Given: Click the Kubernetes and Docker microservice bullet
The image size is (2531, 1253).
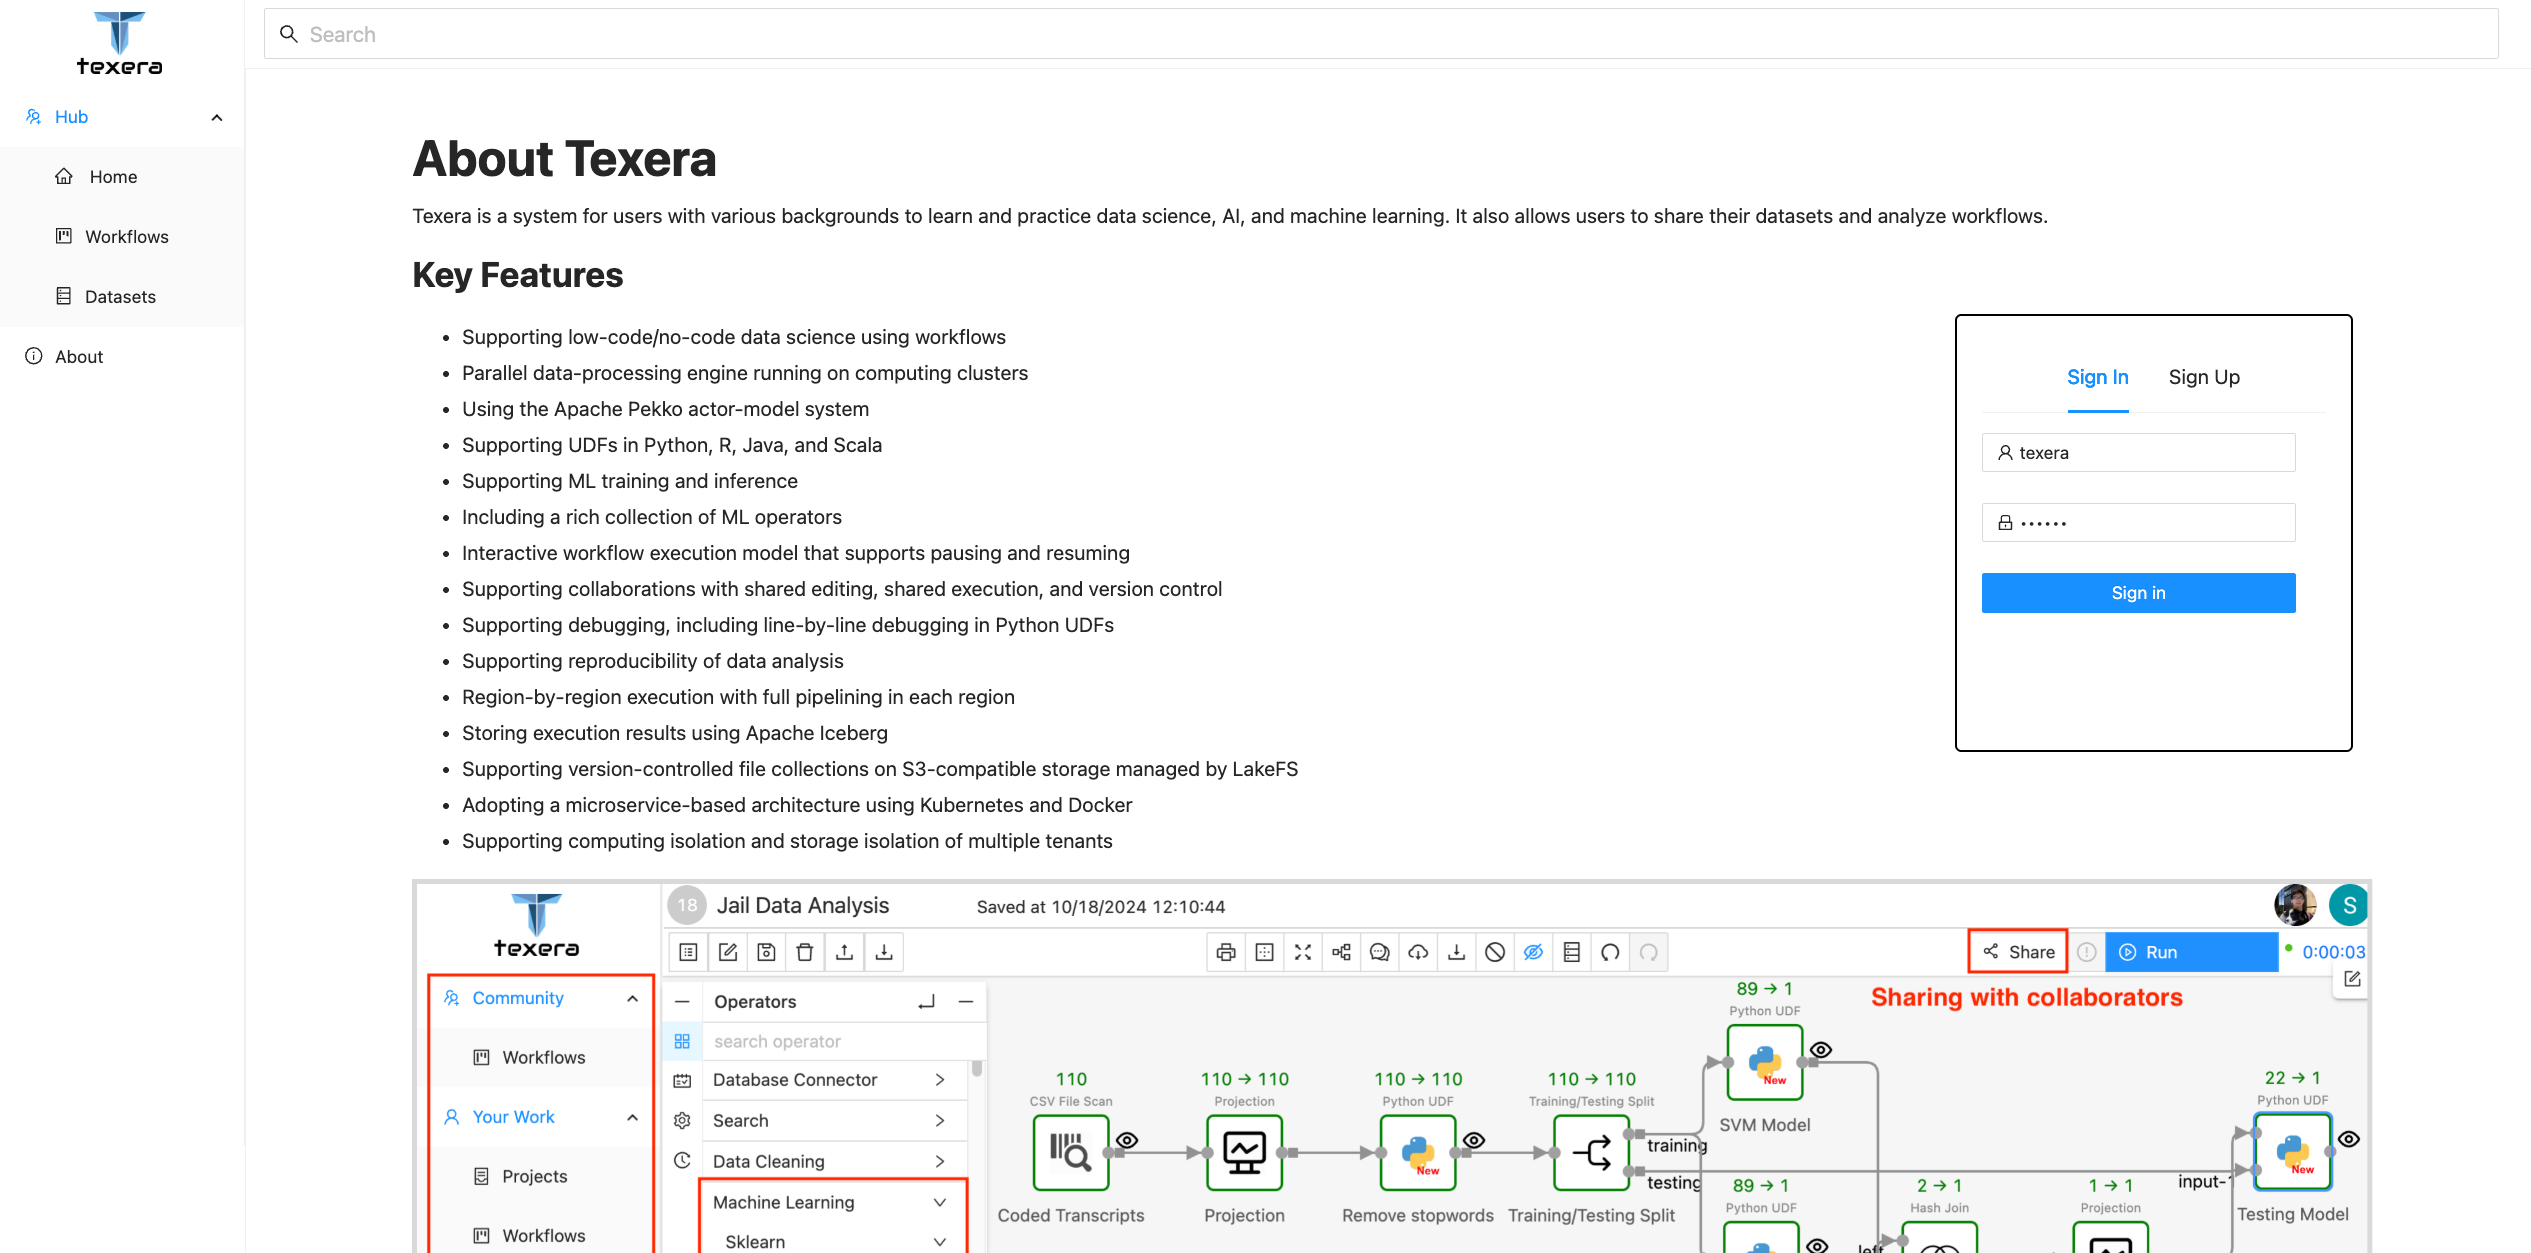Looking at the screenshot, I should click(x=796, y=805).
